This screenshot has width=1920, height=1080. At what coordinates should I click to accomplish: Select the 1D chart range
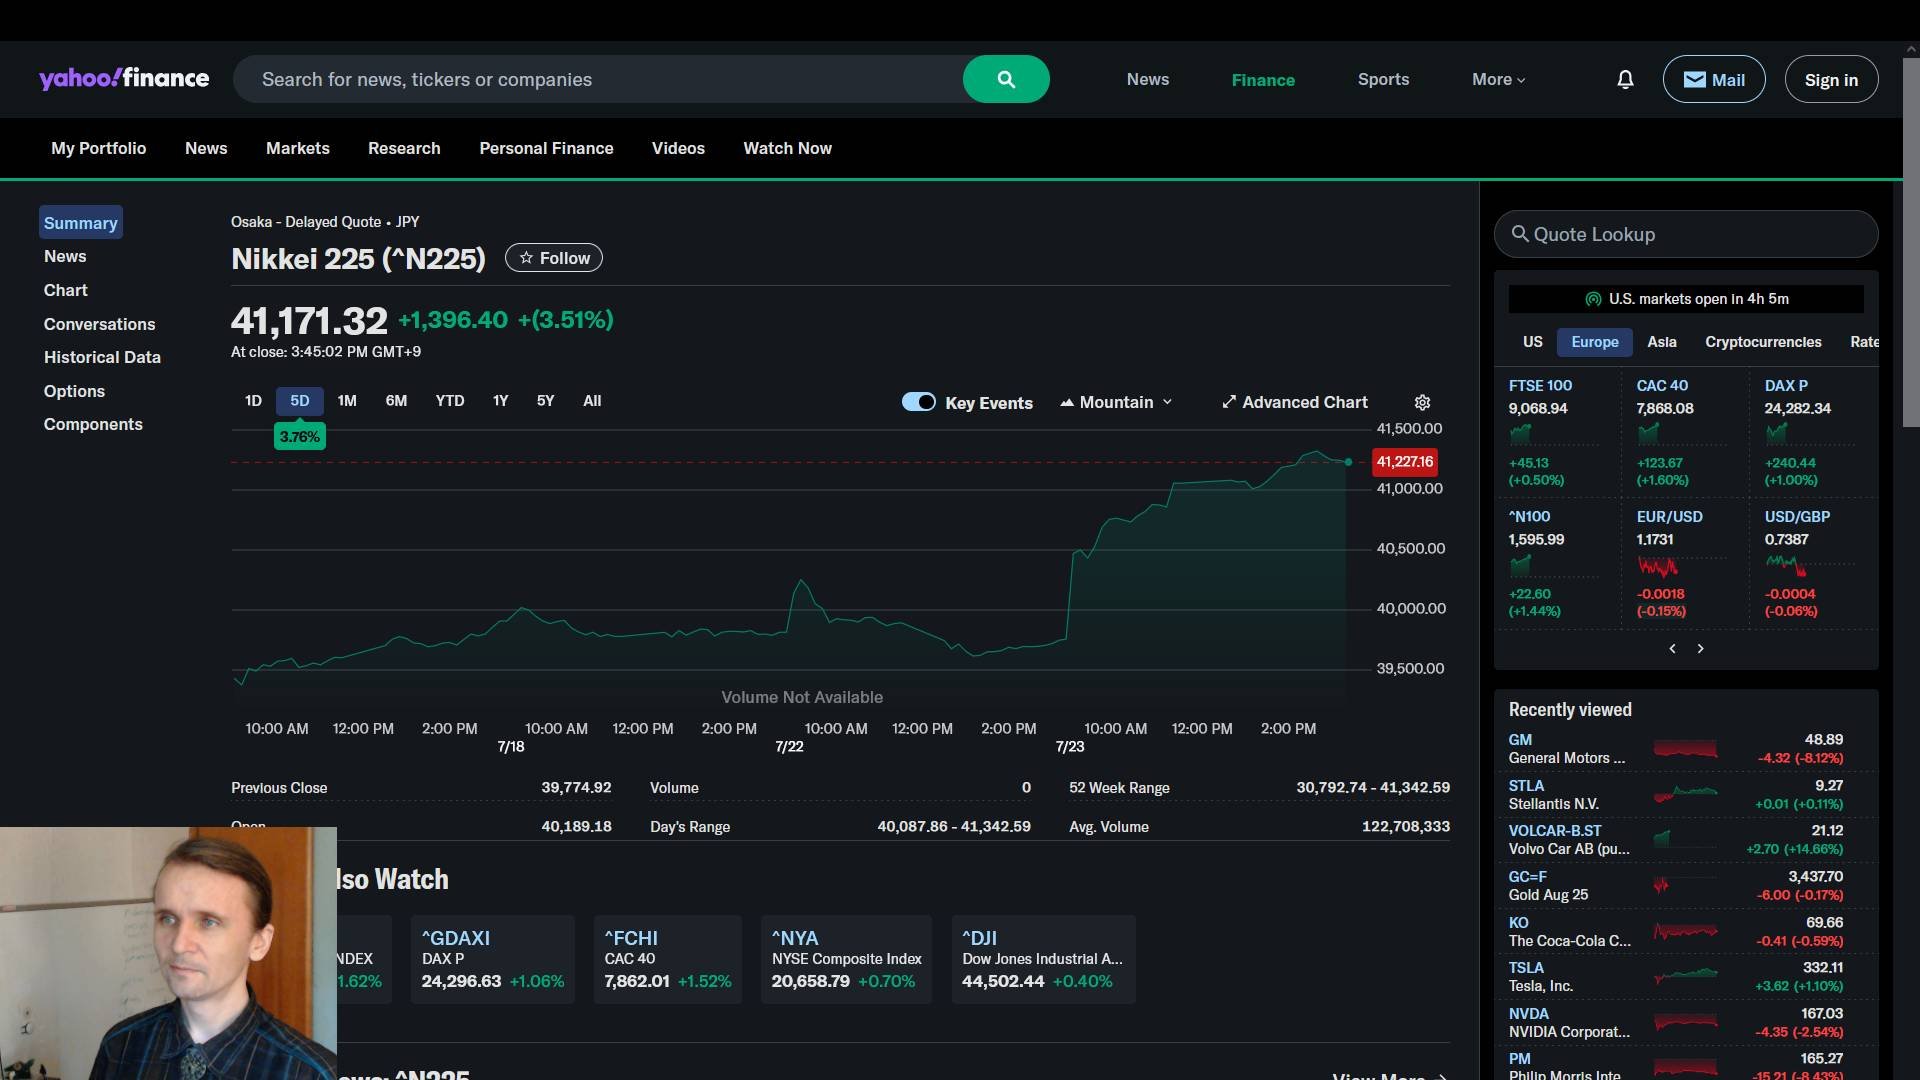click(x=253, y=401)
